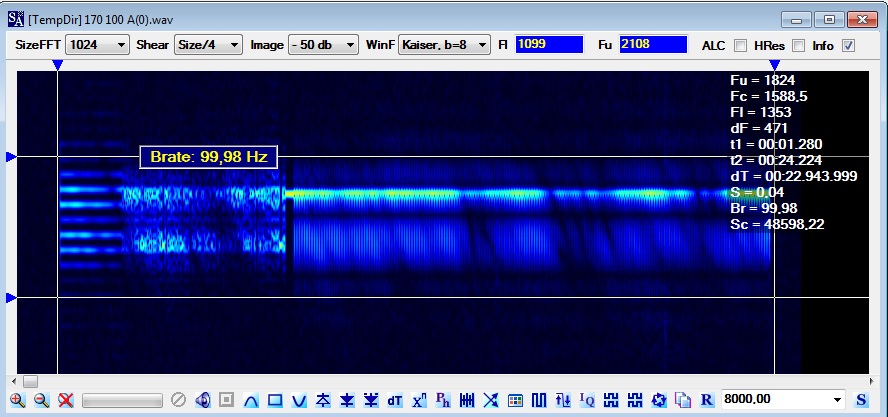Click the Sc = 48598,22 info text

(x=778, y=224)
